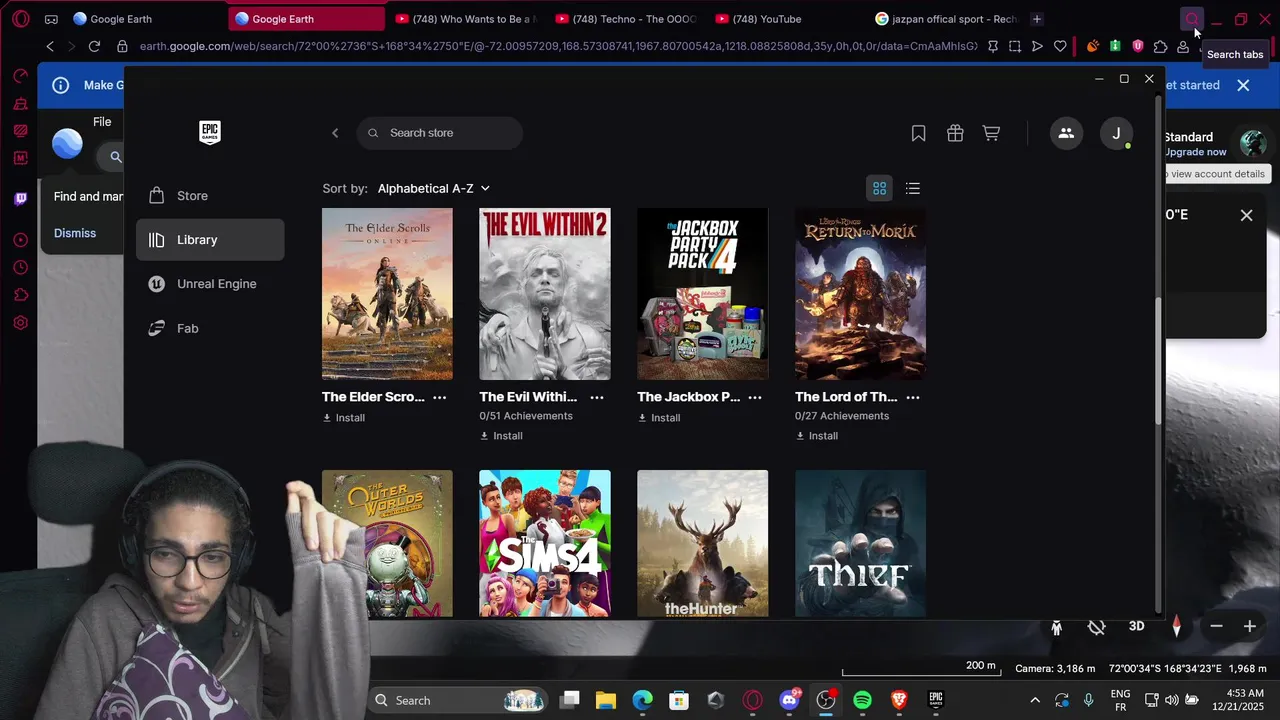The width and height of the screenshot is (1280, 720).
Task: Open The Elder Scrolls Online cover
Action: tap(387, 294)
